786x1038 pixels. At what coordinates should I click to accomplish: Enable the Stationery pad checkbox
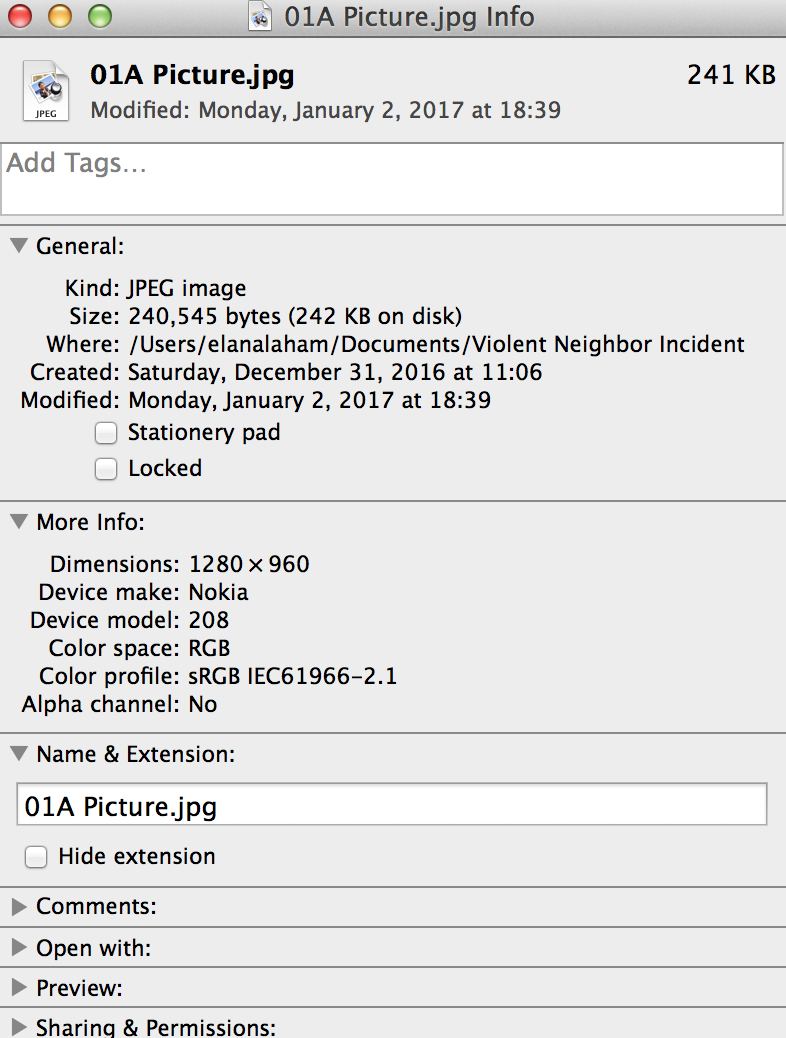[x=106, y=433]
